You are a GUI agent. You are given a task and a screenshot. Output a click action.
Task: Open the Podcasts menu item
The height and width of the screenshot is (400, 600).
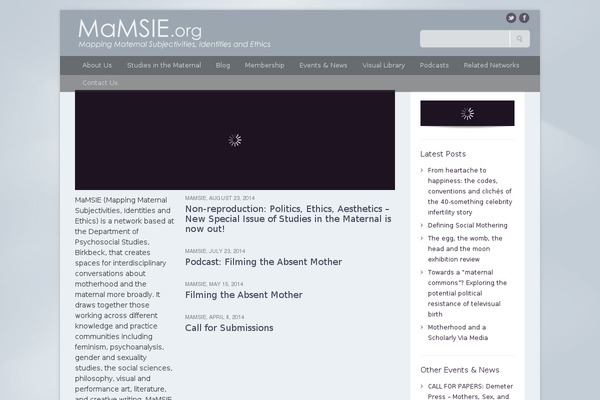coord(434,65)
